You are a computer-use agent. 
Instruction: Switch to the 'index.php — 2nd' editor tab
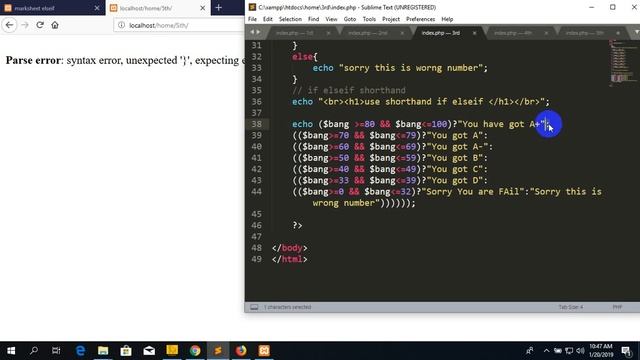(x=372, y=33)
